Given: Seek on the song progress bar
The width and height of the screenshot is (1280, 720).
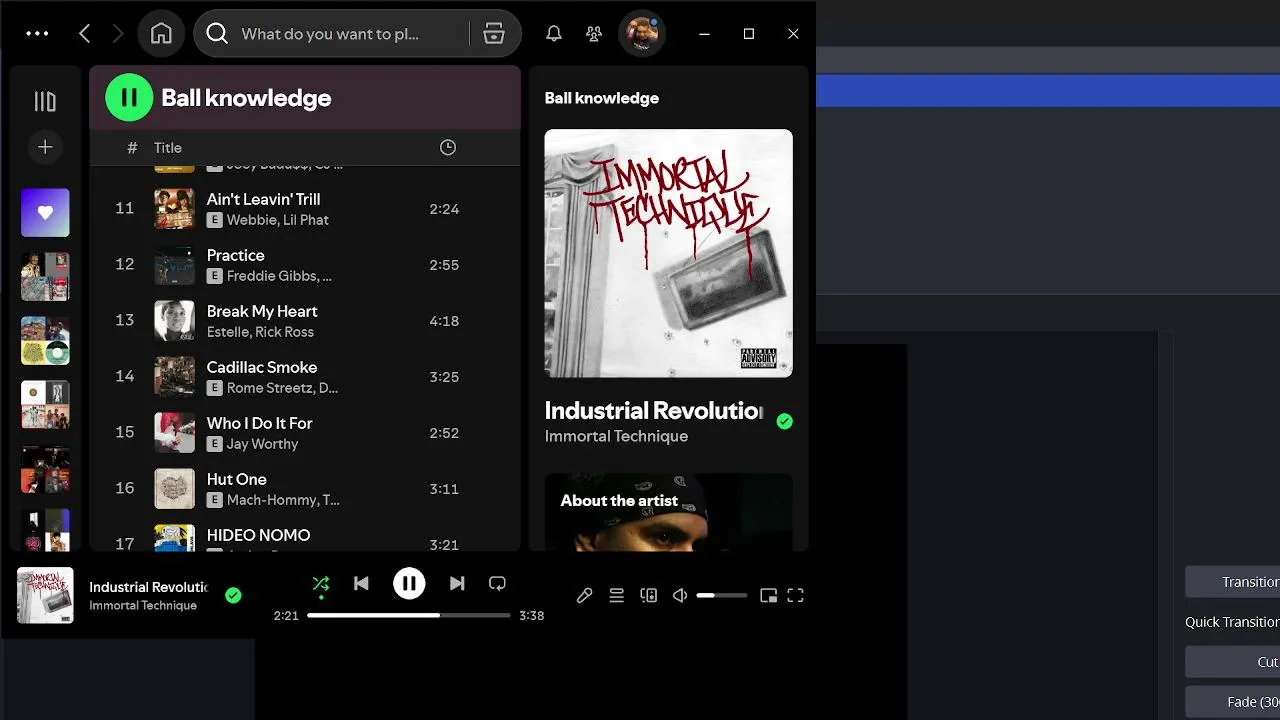Looking at the screenshot, I should pos(409,615).
